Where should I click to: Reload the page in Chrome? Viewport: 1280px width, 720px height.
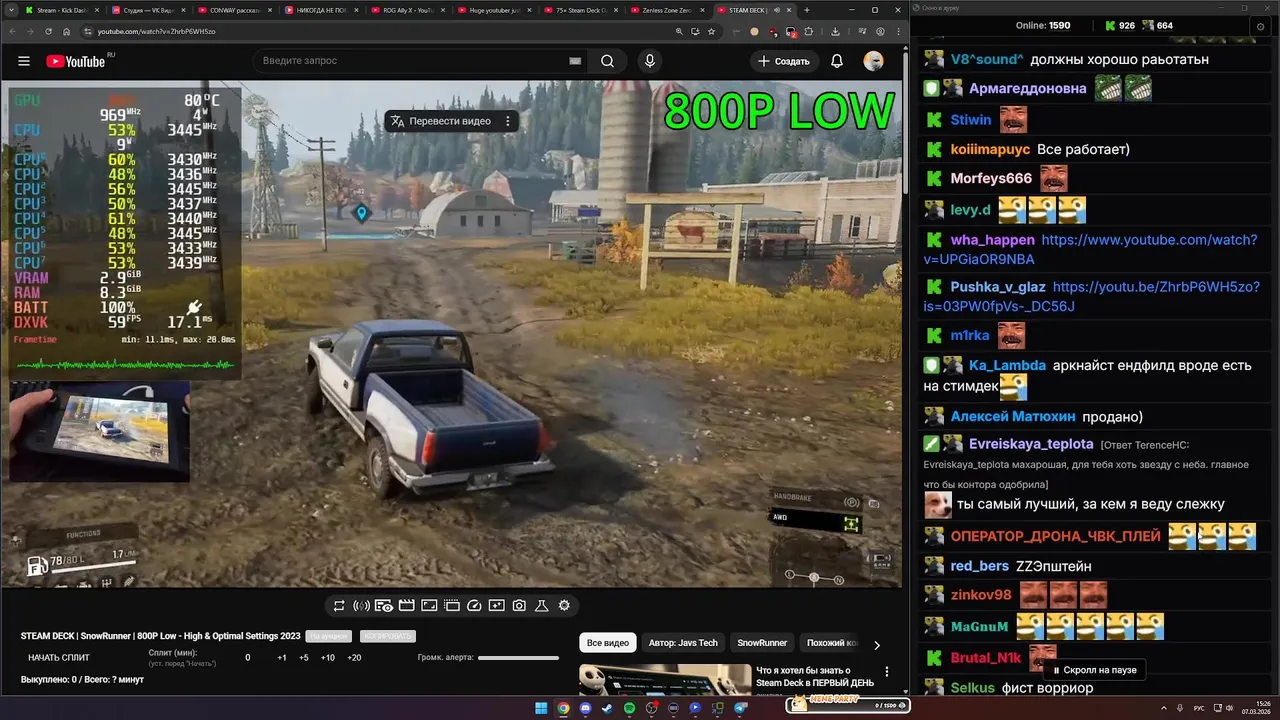pos(49,31)
